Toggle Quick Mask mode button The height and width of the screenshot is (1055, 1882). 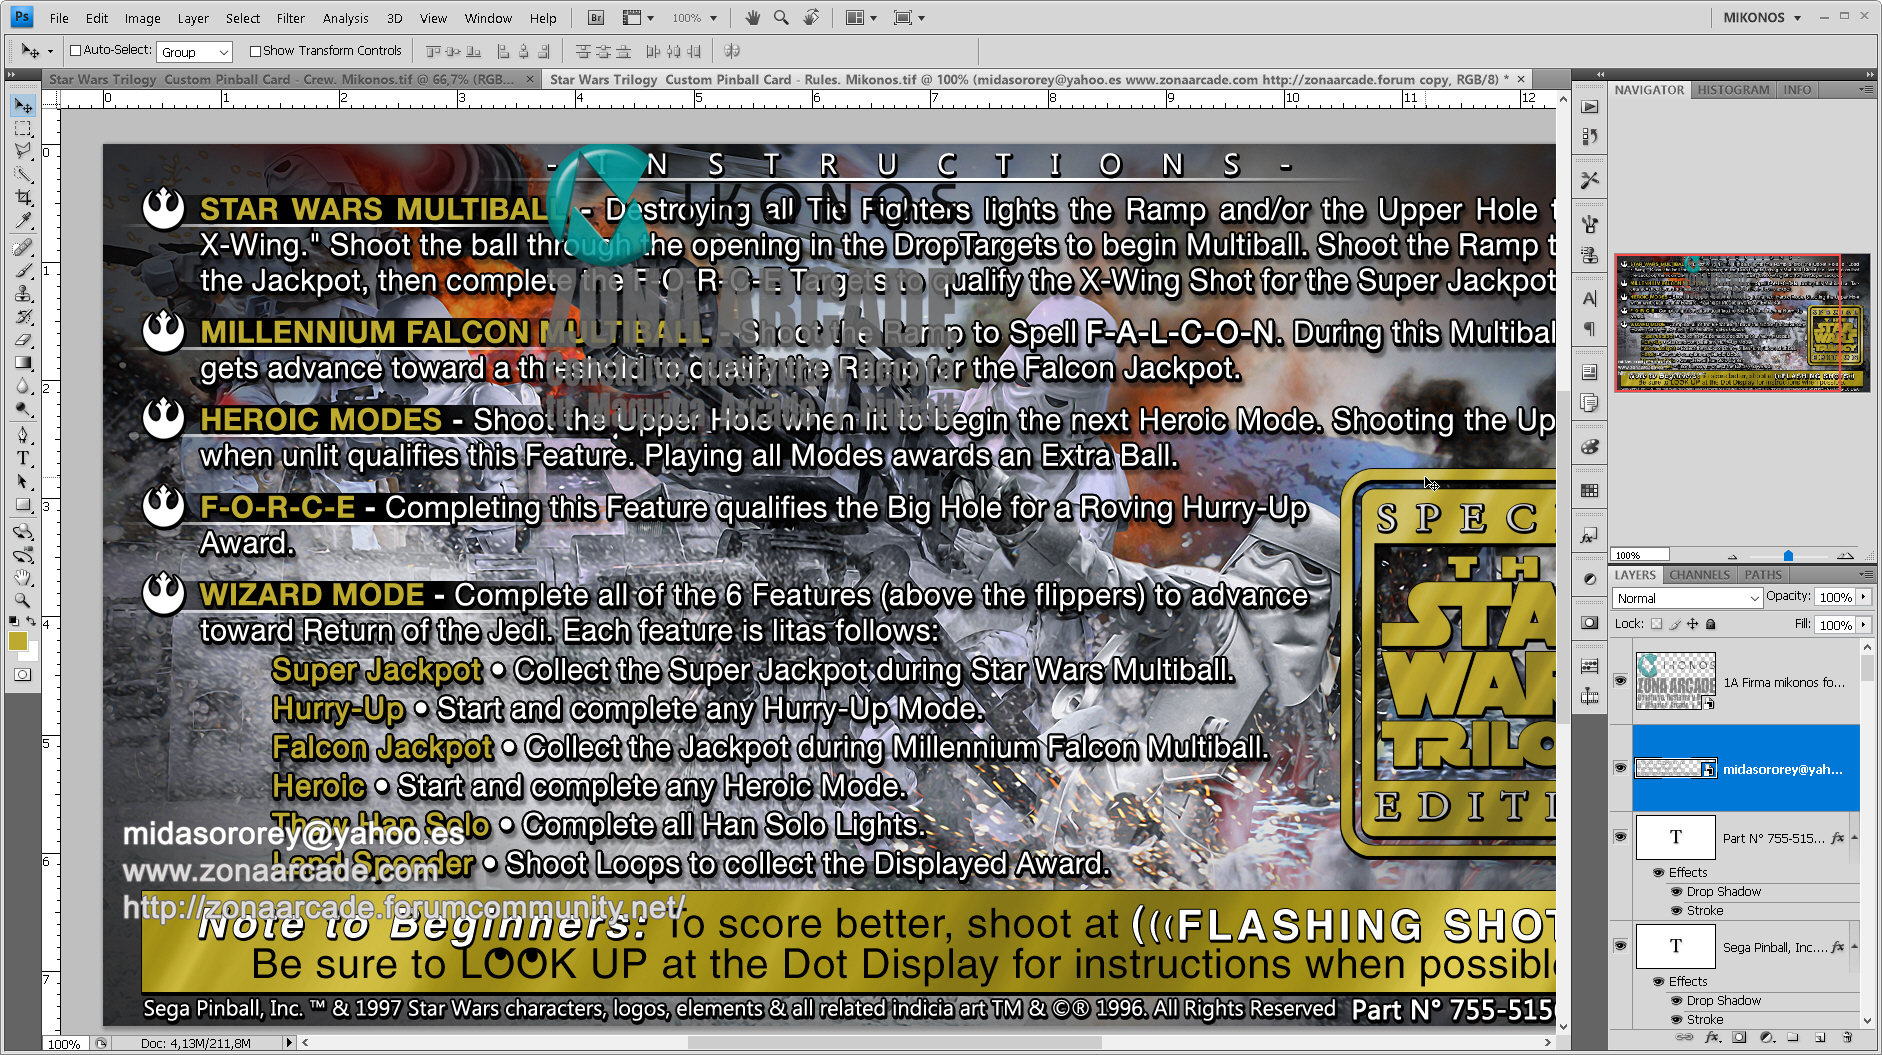pos(23,675)
